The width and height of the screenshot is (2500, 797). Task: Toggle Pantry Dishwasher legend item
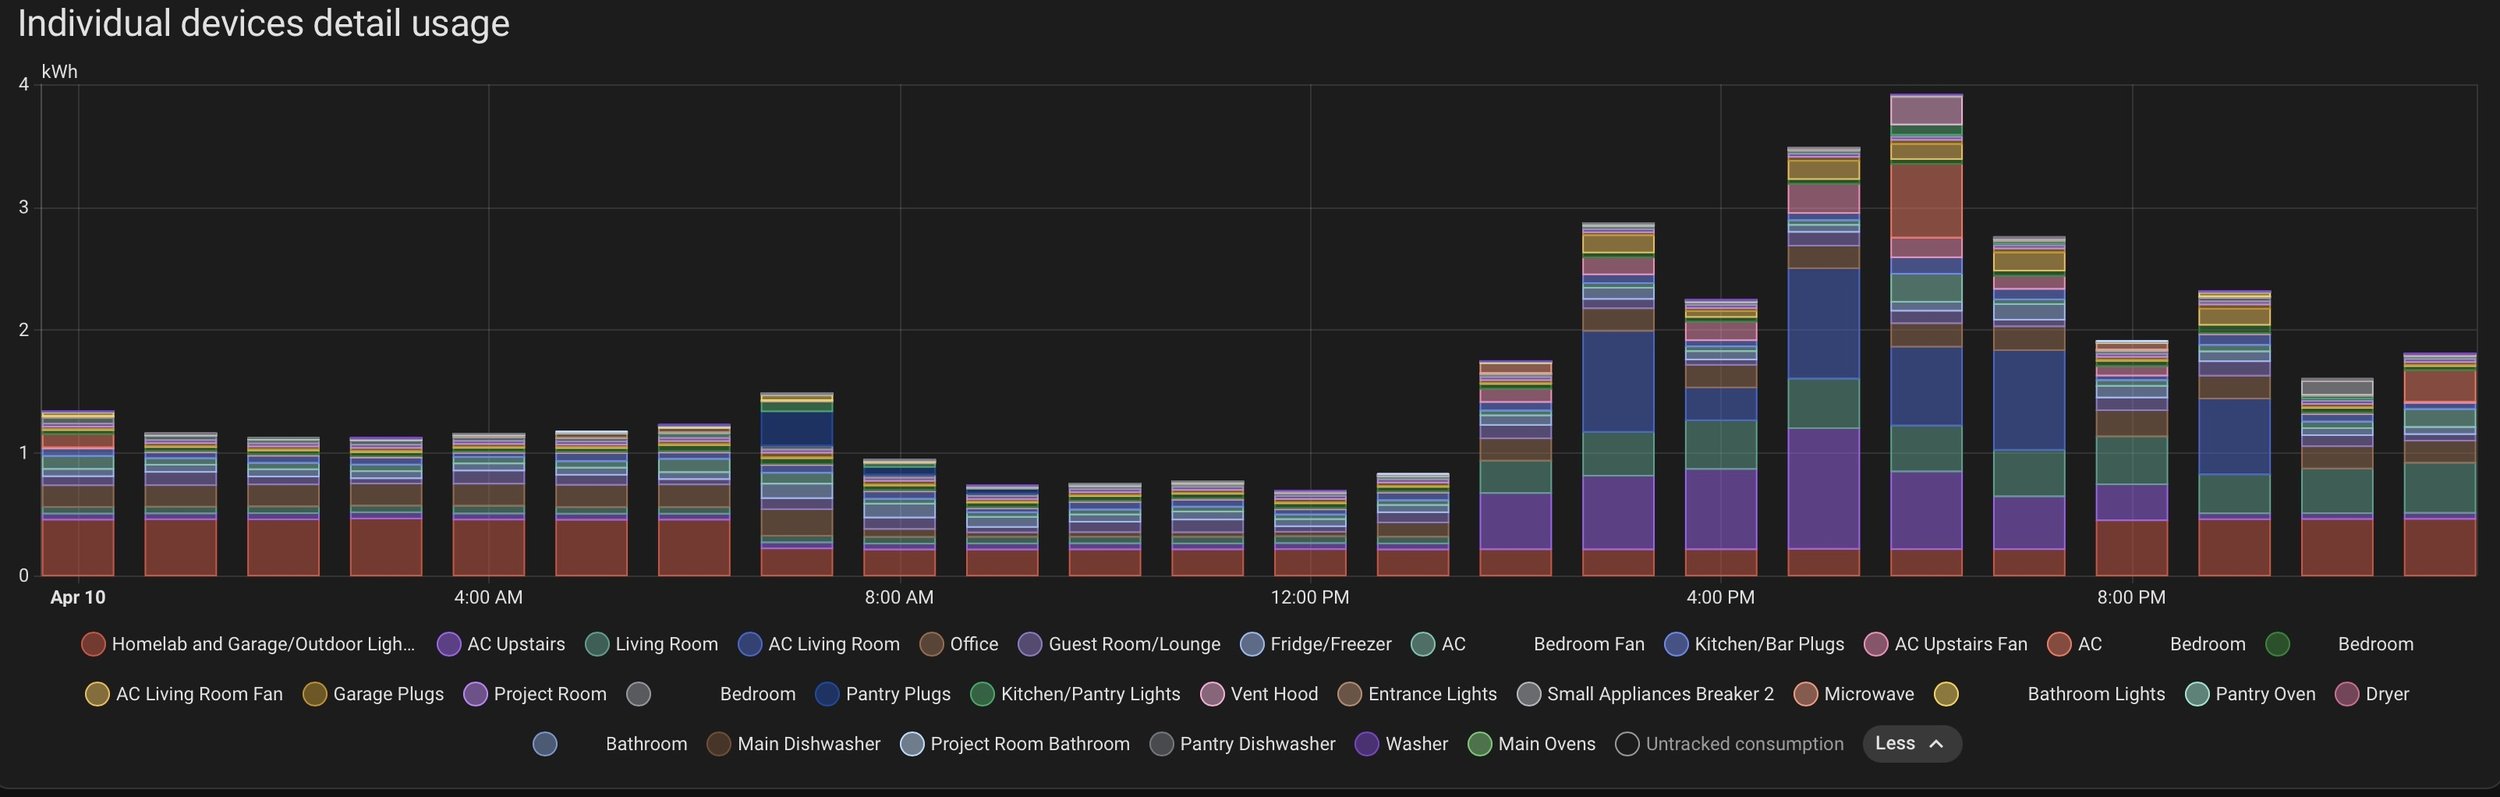coord(1242,744)
